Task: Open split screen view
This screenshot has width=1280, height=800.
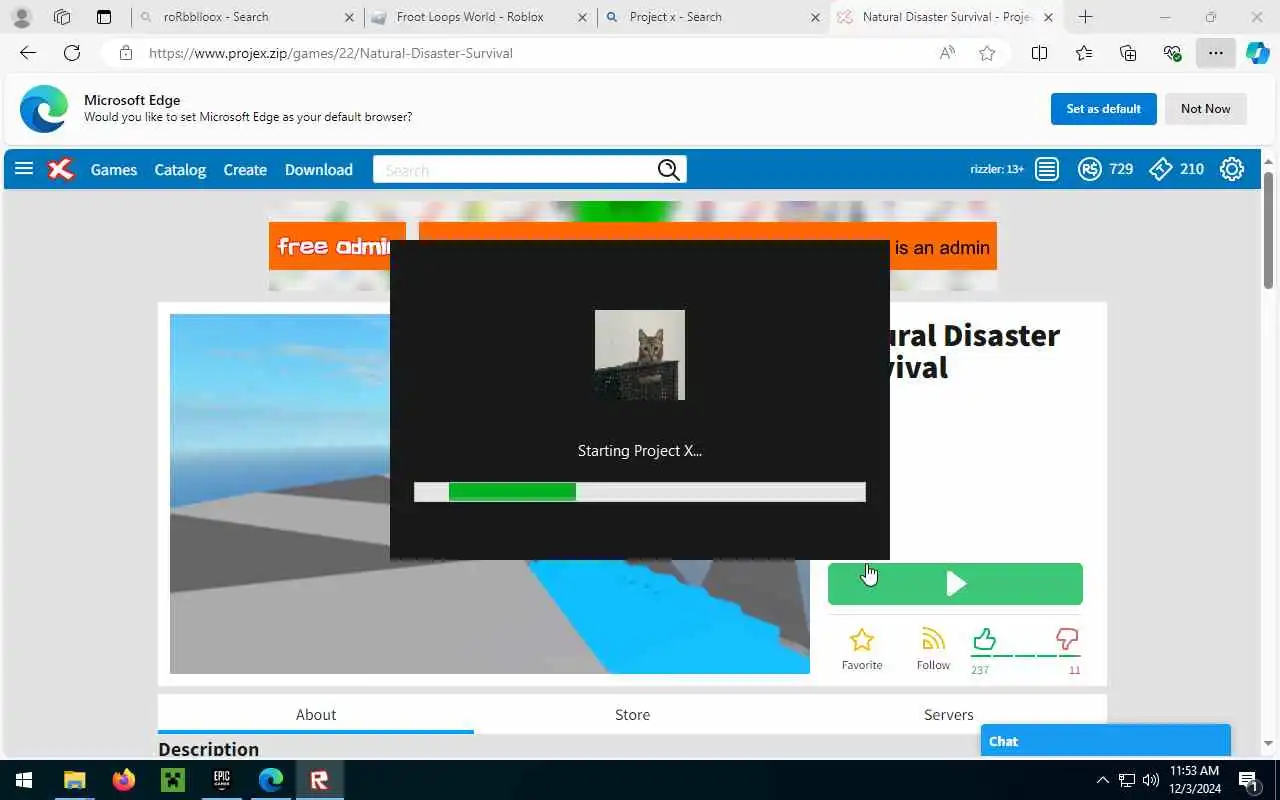Action: [1039, 53]
